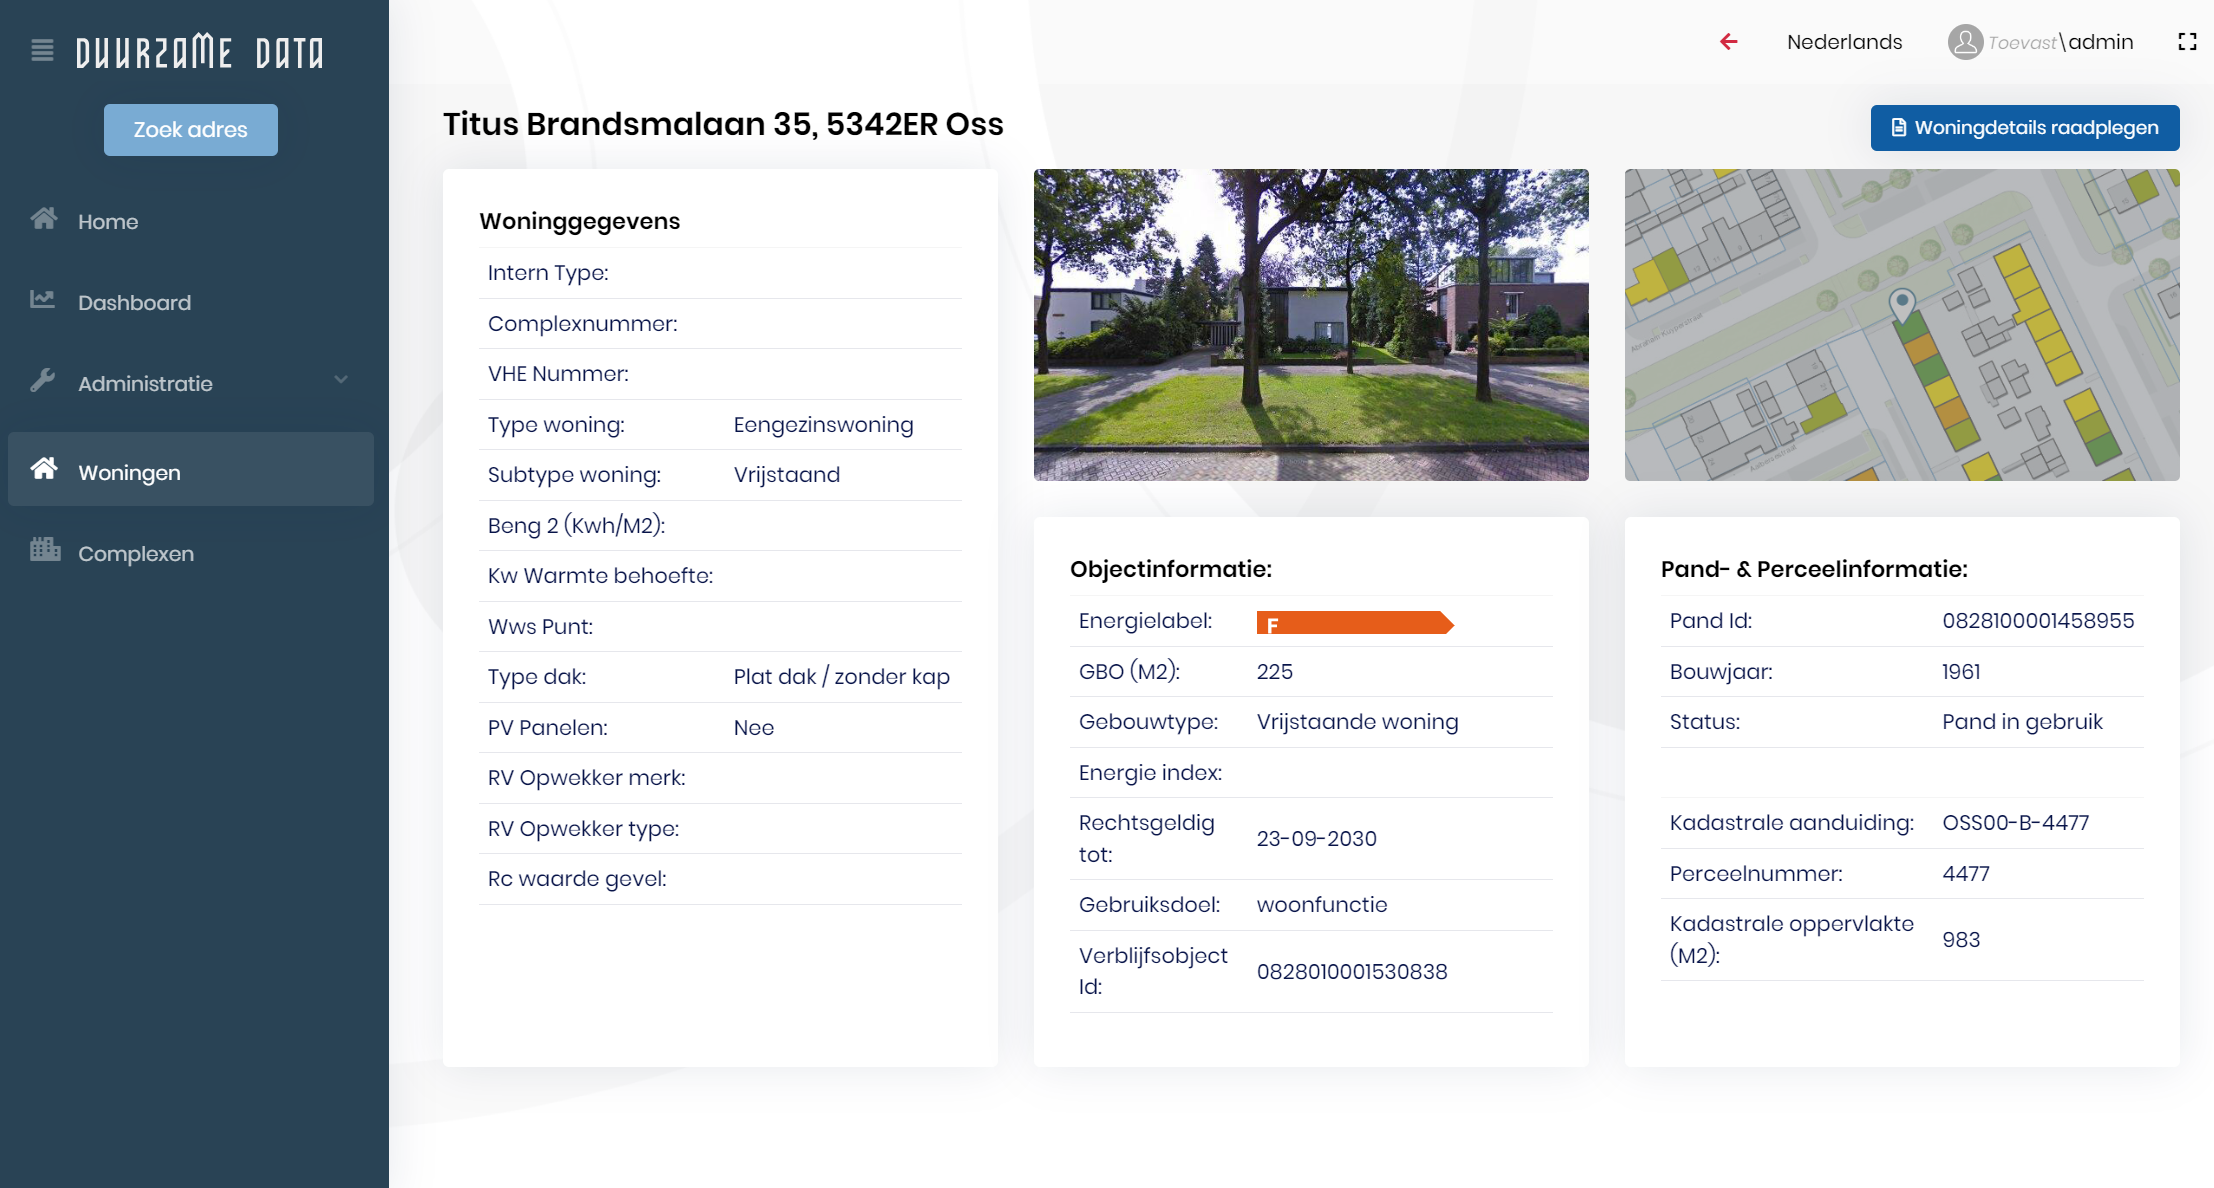The width and height of the screenshot is (2214, 1188).
Task: Click the Complexen building icon
Action: click(44, 550)
